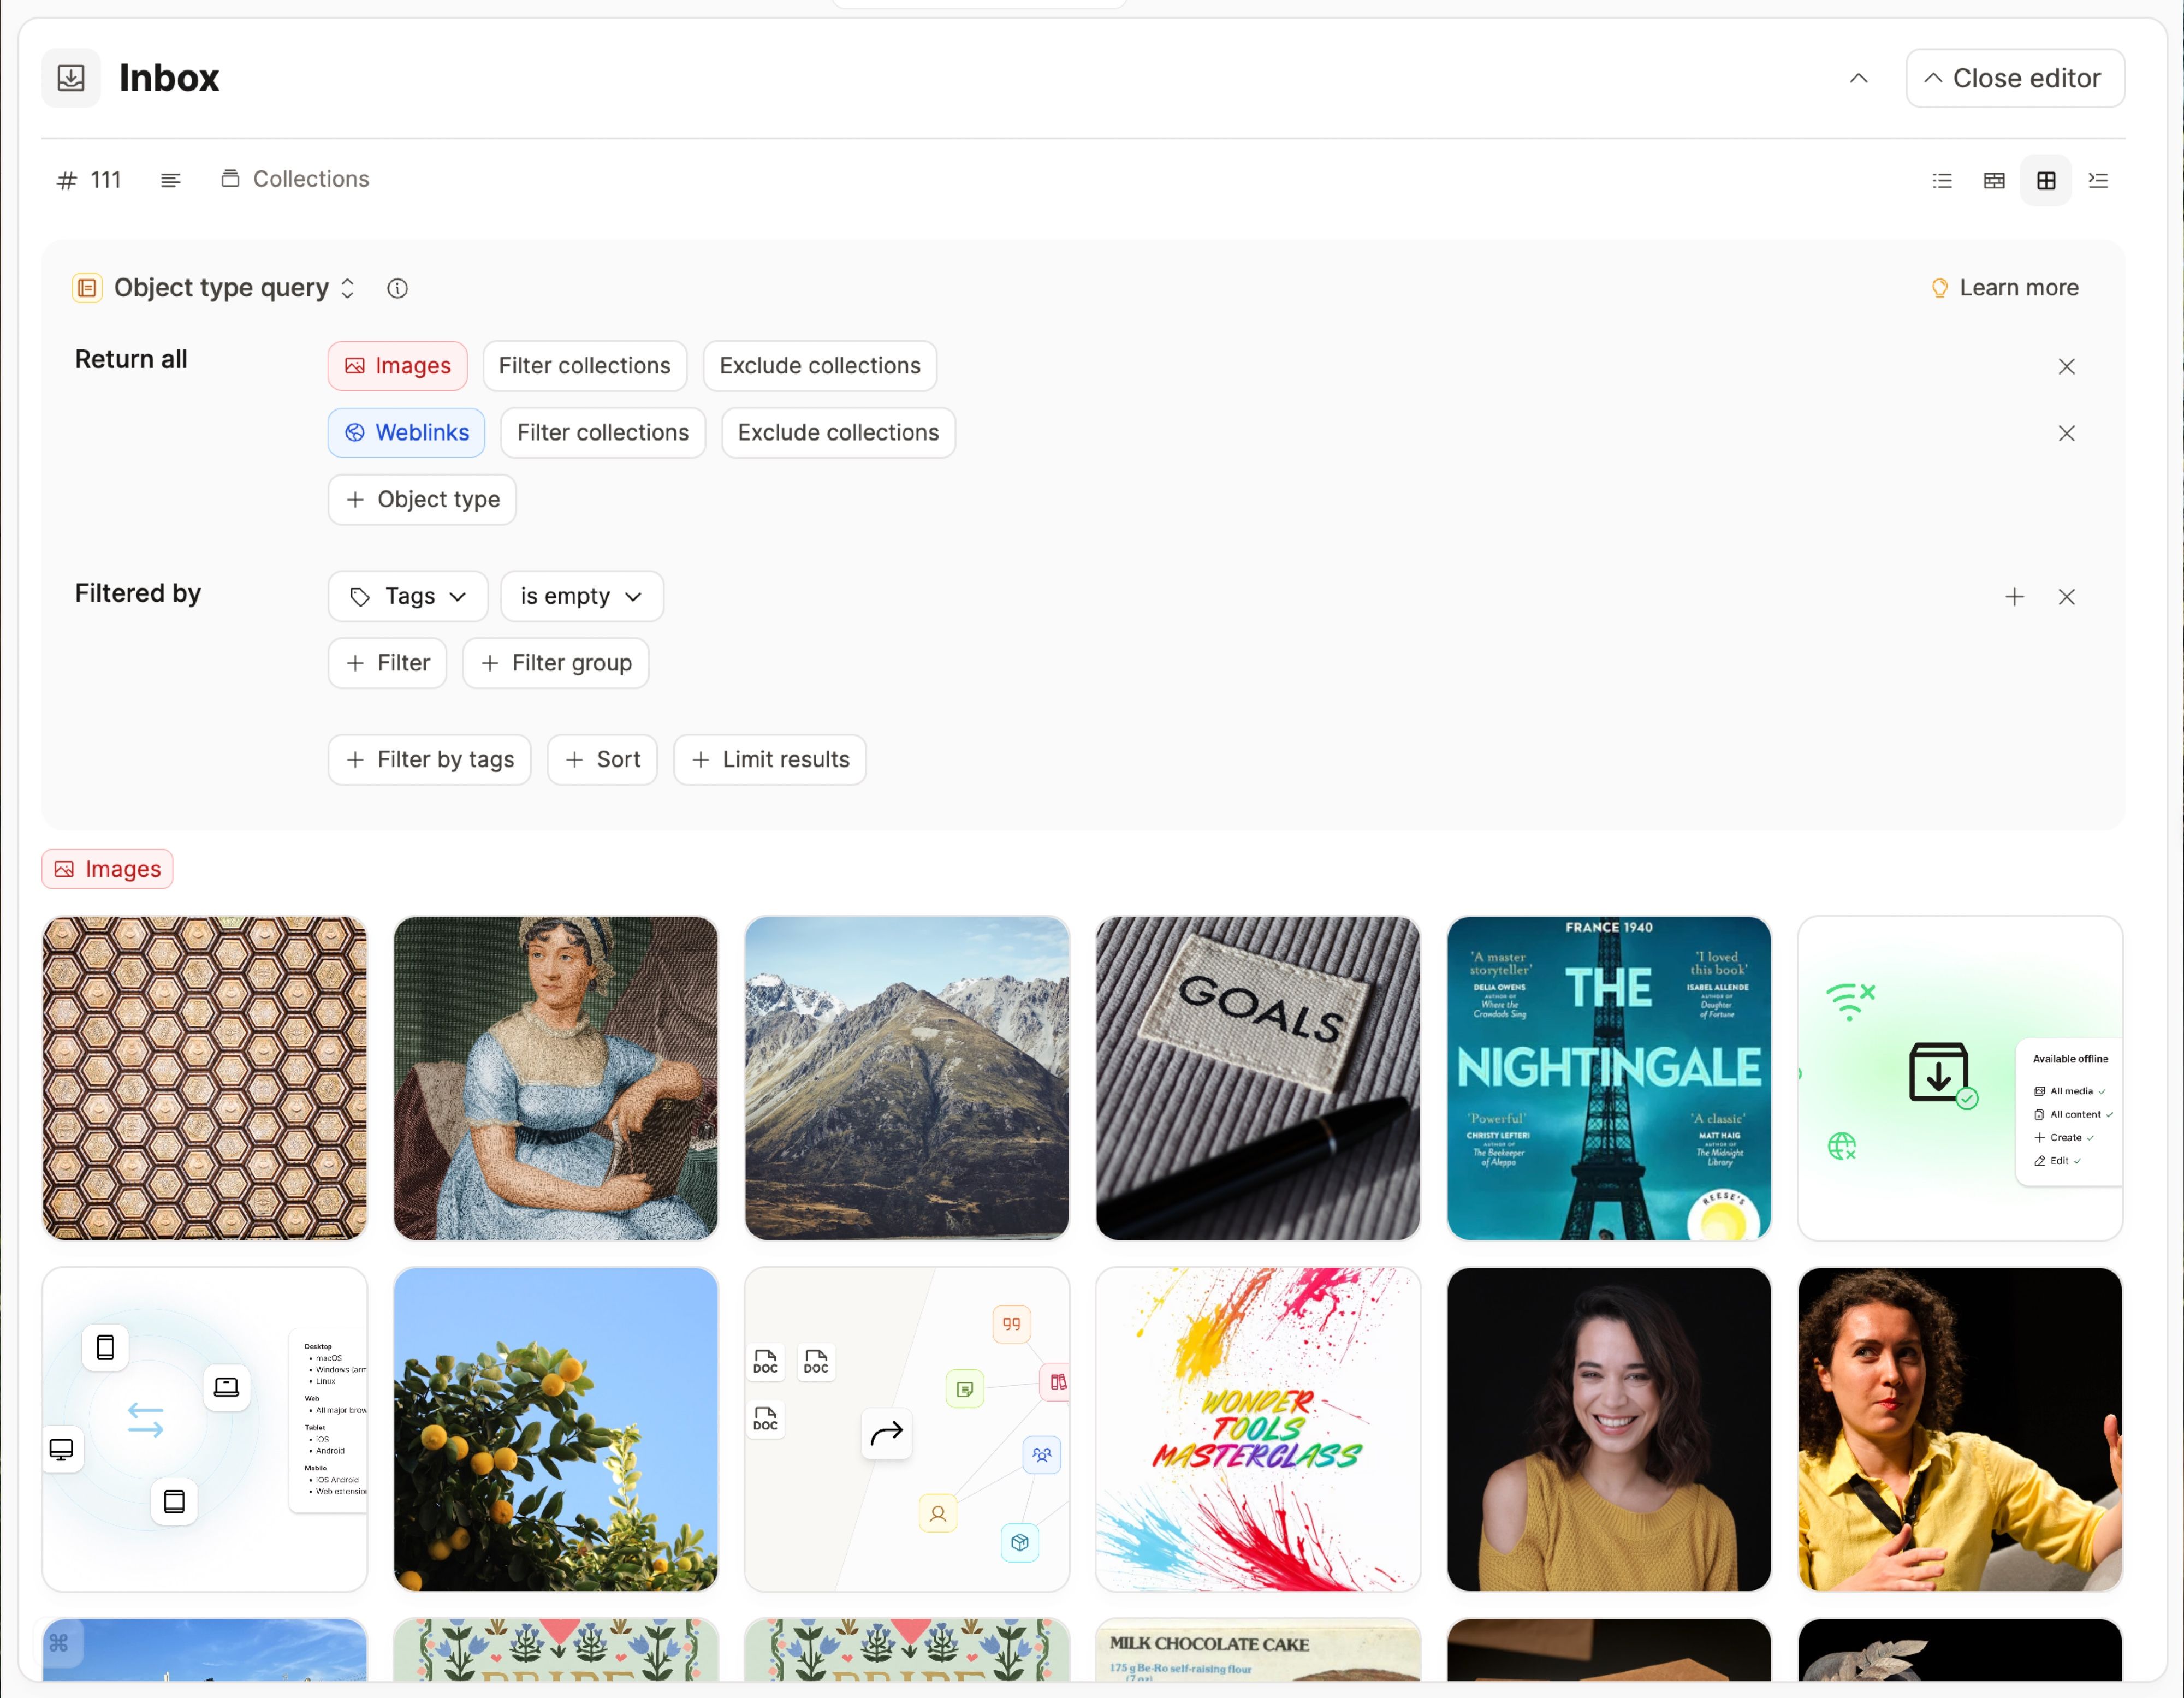Select the grid view layout

pos(2046,180)
